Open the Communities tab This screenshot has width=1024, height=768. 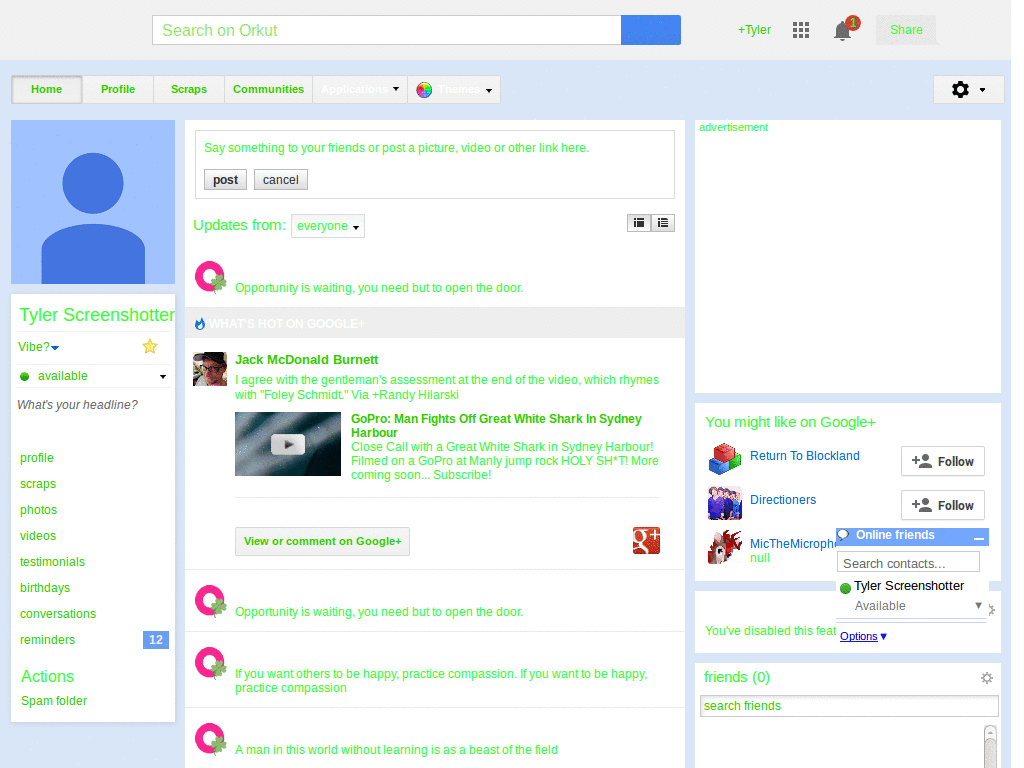268,89
